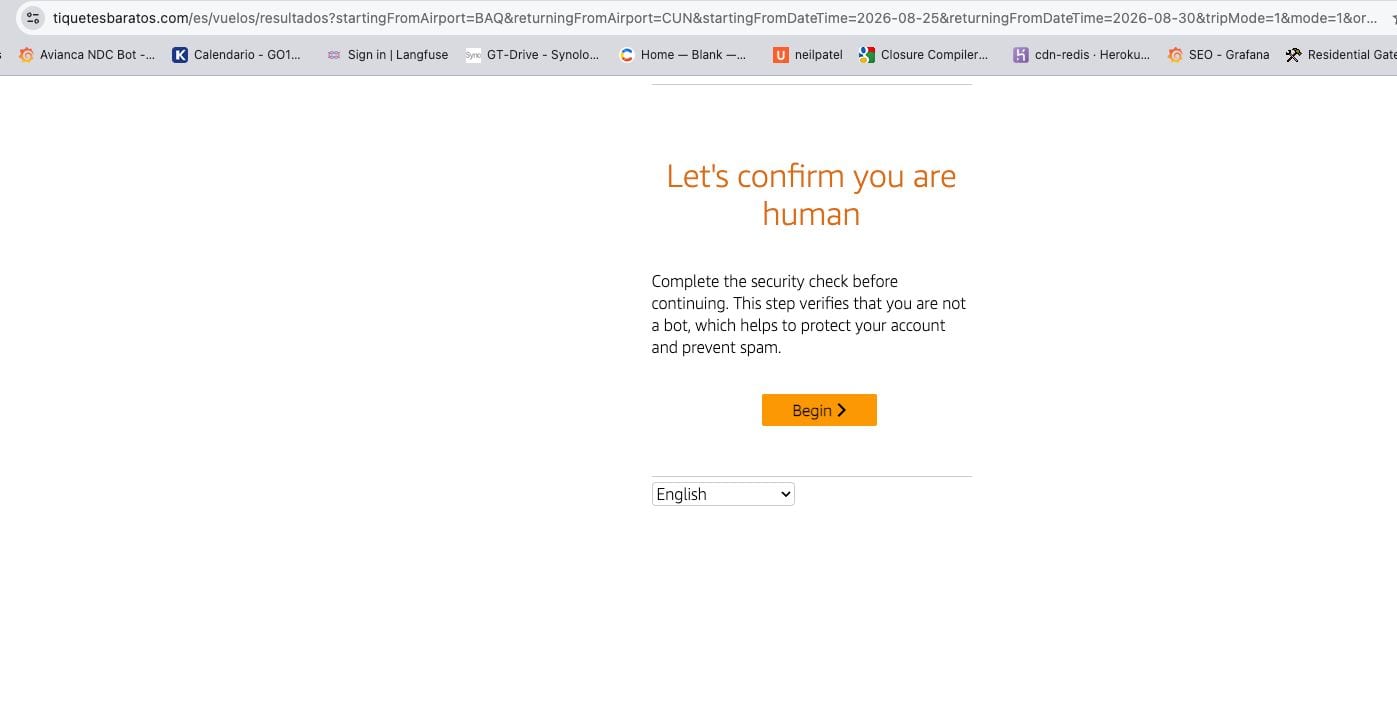Open the Calendario GO1 bookmark
Image resolution: width=1397 pixels, height=713 pixels.
tap(236, 55)
